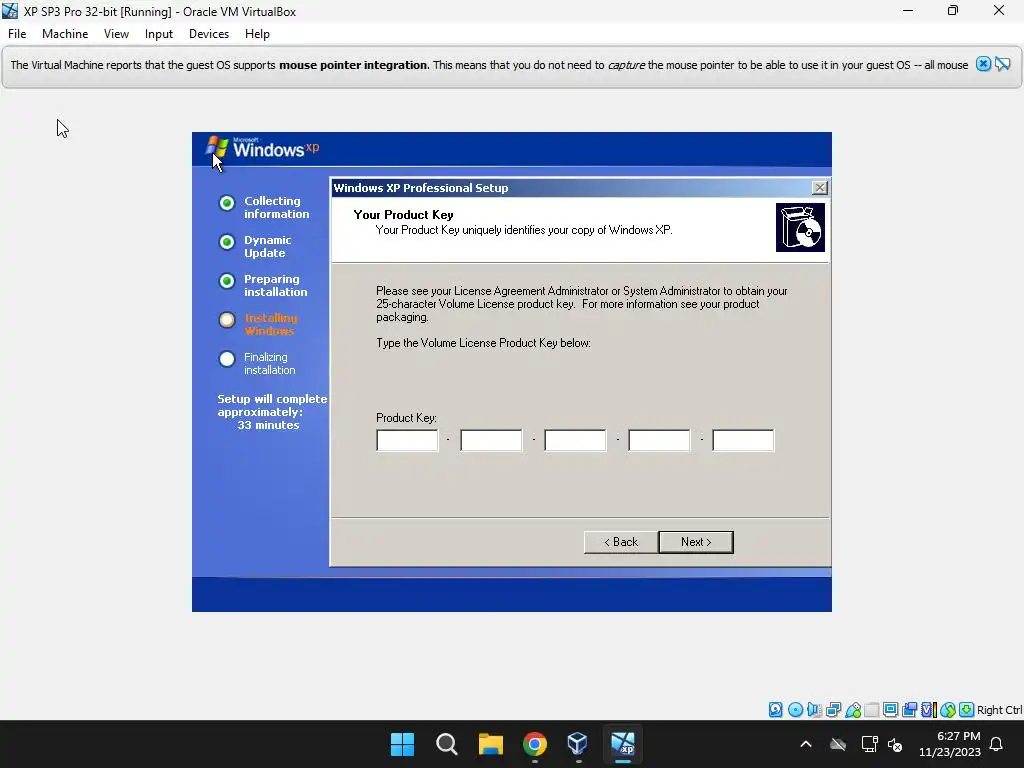
Task: Click the 'Your Product Key' heading
Action: (x=403, y=215)
